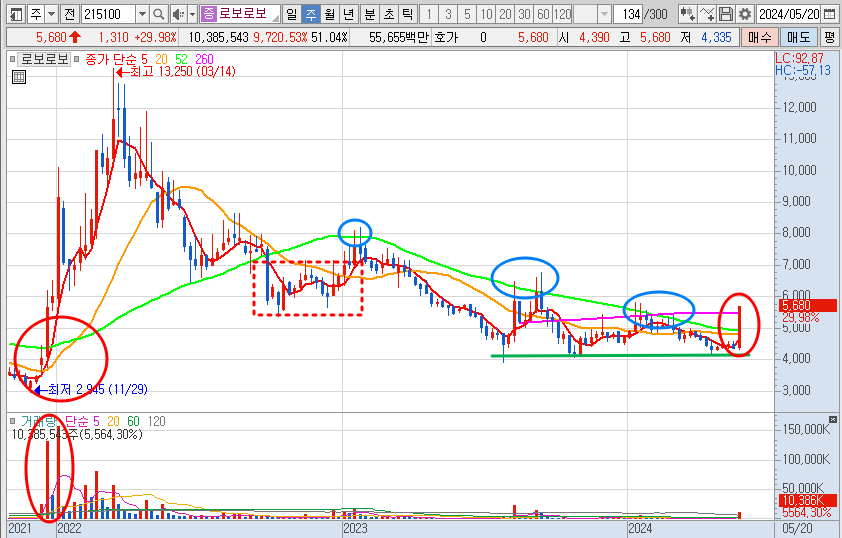Screen dimensions: 842x538
Task: Click the volume tag 10,386K
Action: pos(808,501)
